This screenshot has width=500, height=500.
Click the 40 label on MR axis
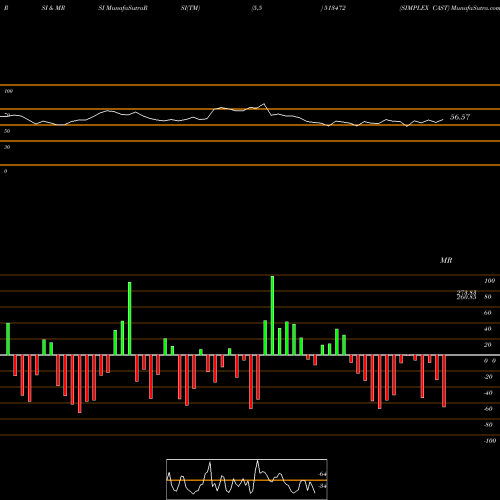click(x=487, y=329)
